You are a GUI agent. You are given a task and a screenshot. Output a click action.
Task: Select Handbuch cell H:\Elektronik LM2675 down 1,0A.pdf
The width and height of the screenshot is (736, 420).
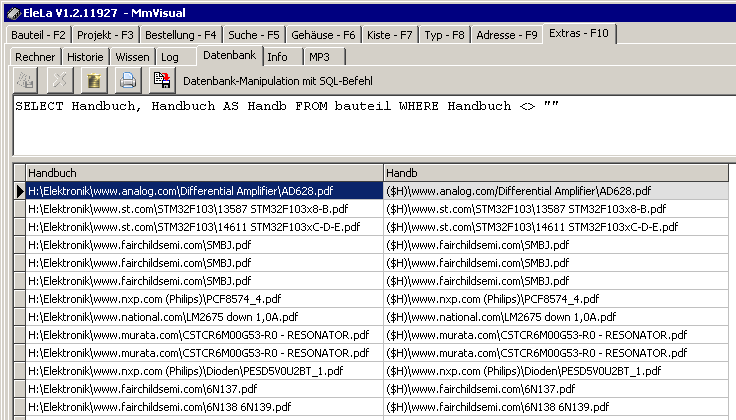[x=204, y=317]
